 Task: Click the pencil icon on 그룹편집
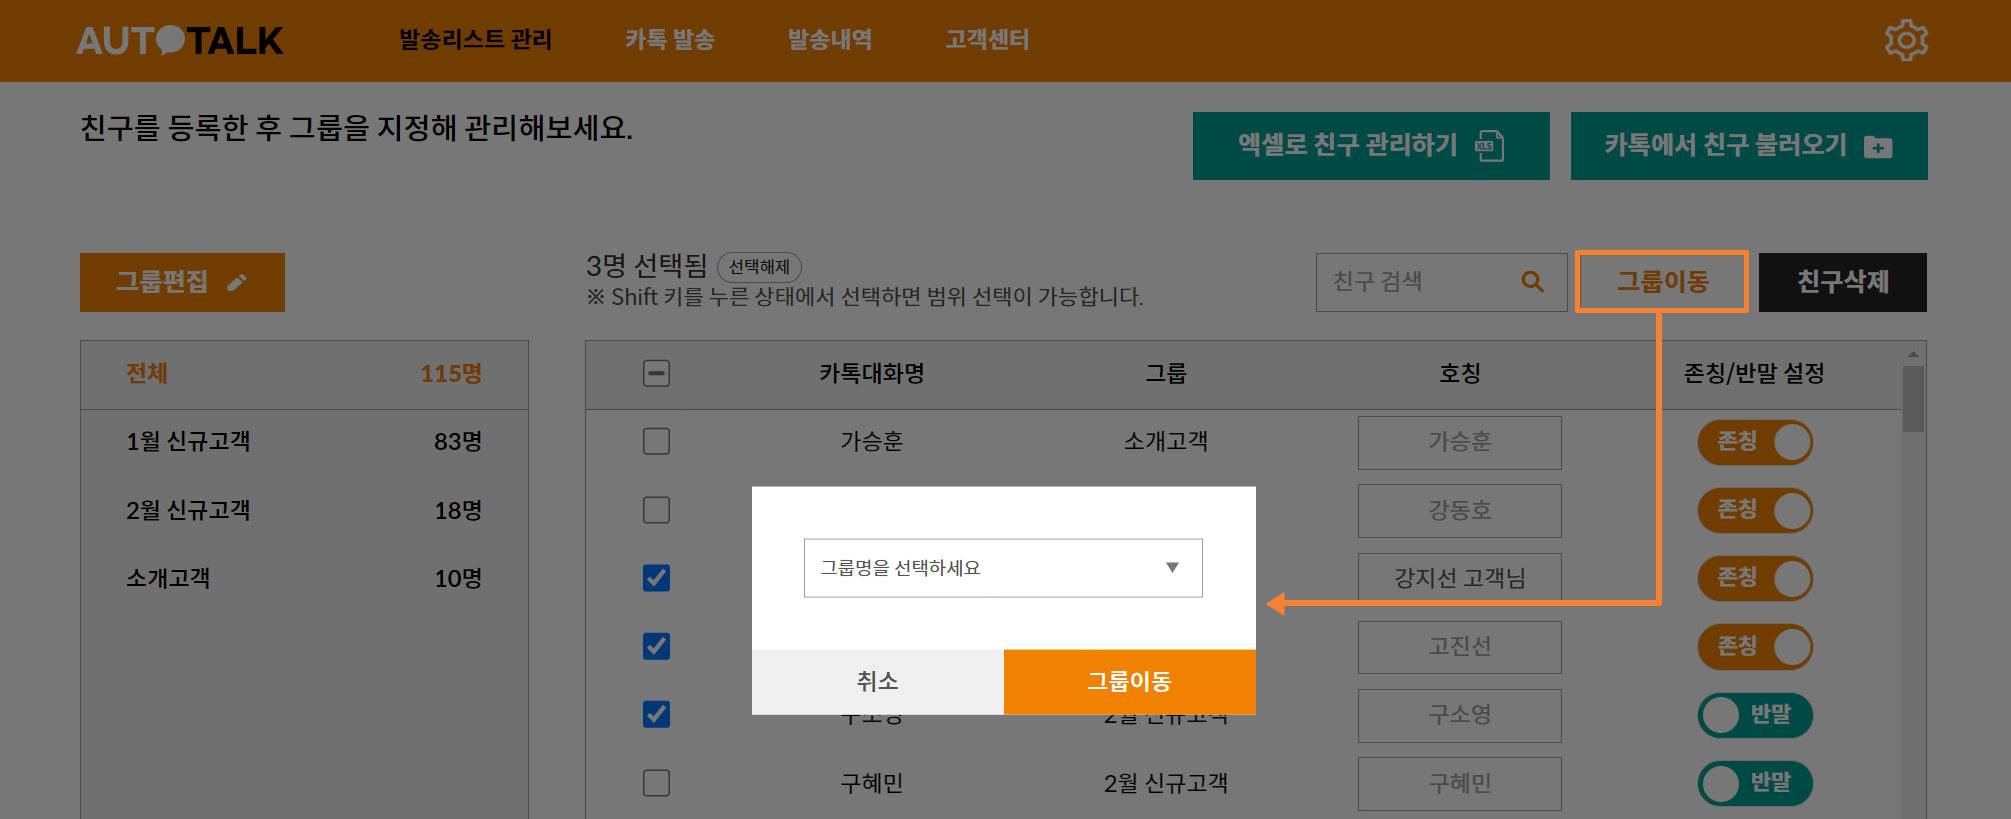click(x=237, y=282)
